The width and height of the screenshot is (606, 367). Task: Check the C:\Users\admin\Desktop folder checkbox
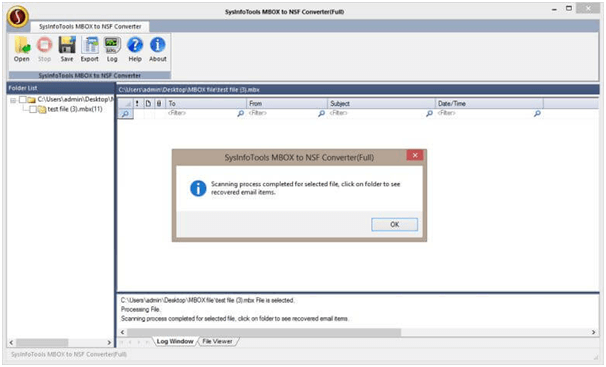click(23, 100)
